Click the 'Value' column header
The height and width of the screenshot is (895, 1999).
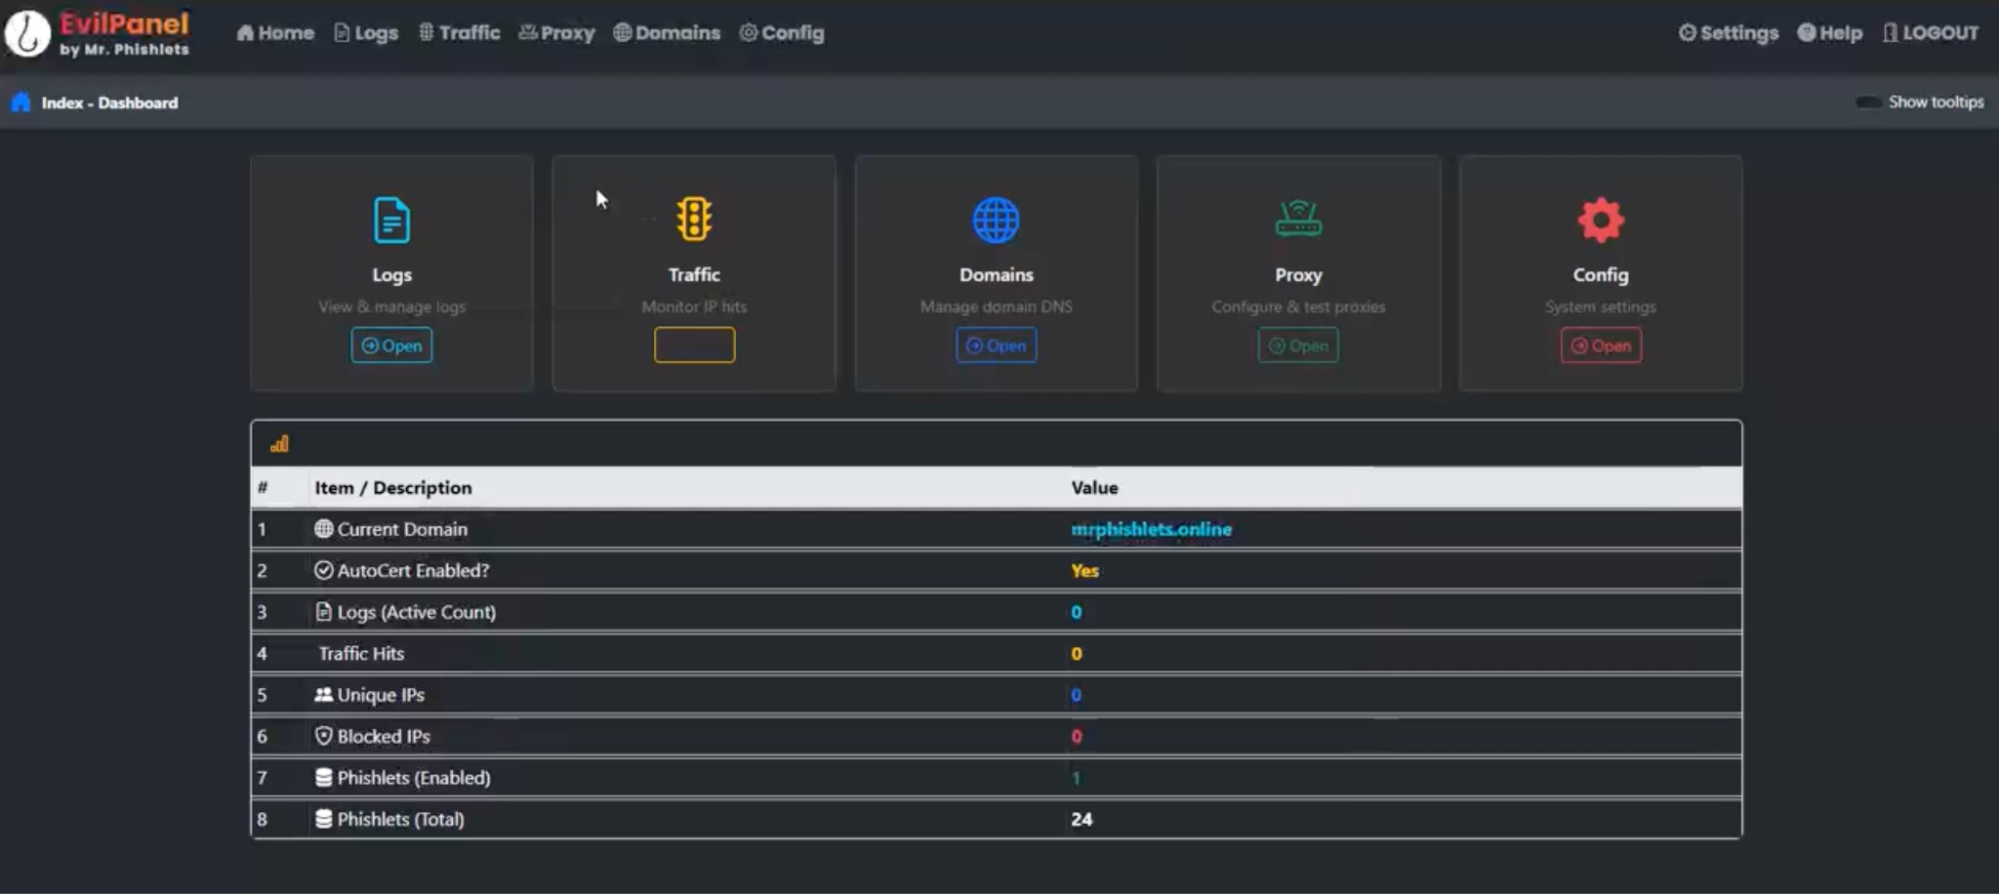tap(1095, 488)
